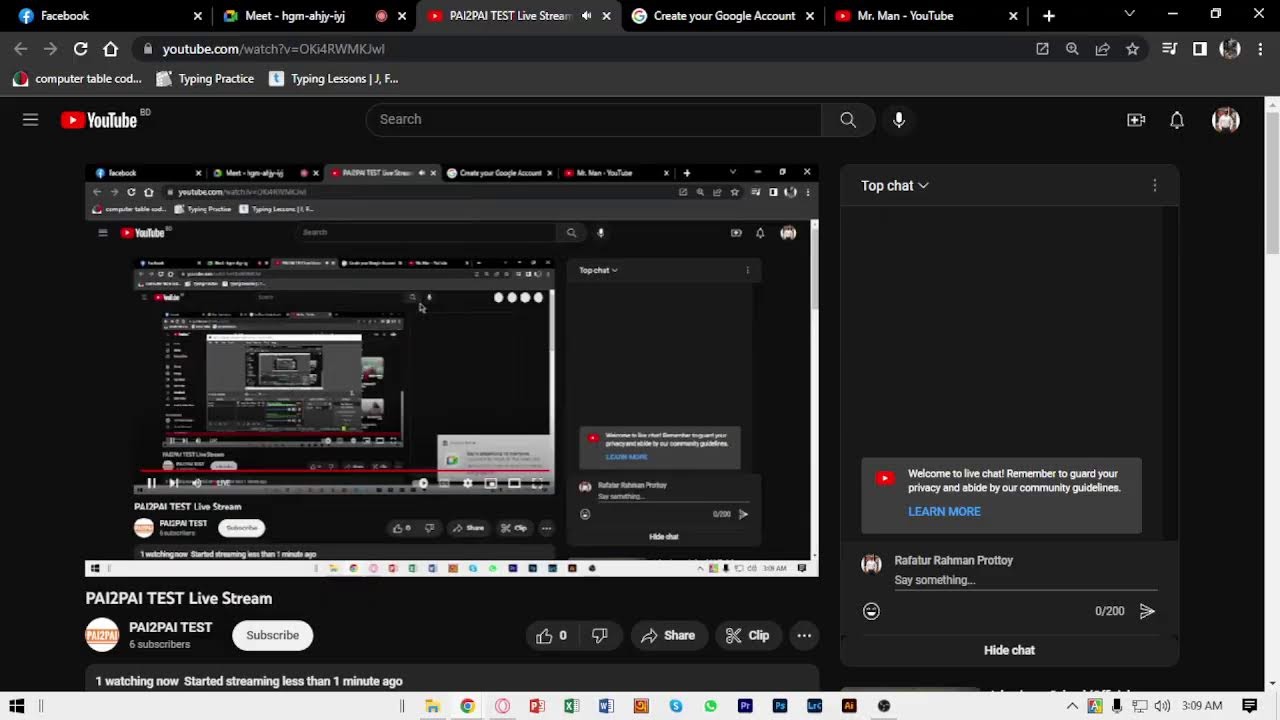
Task: Open Chrome tab search chevron
Action: [x=1130, y=15]
